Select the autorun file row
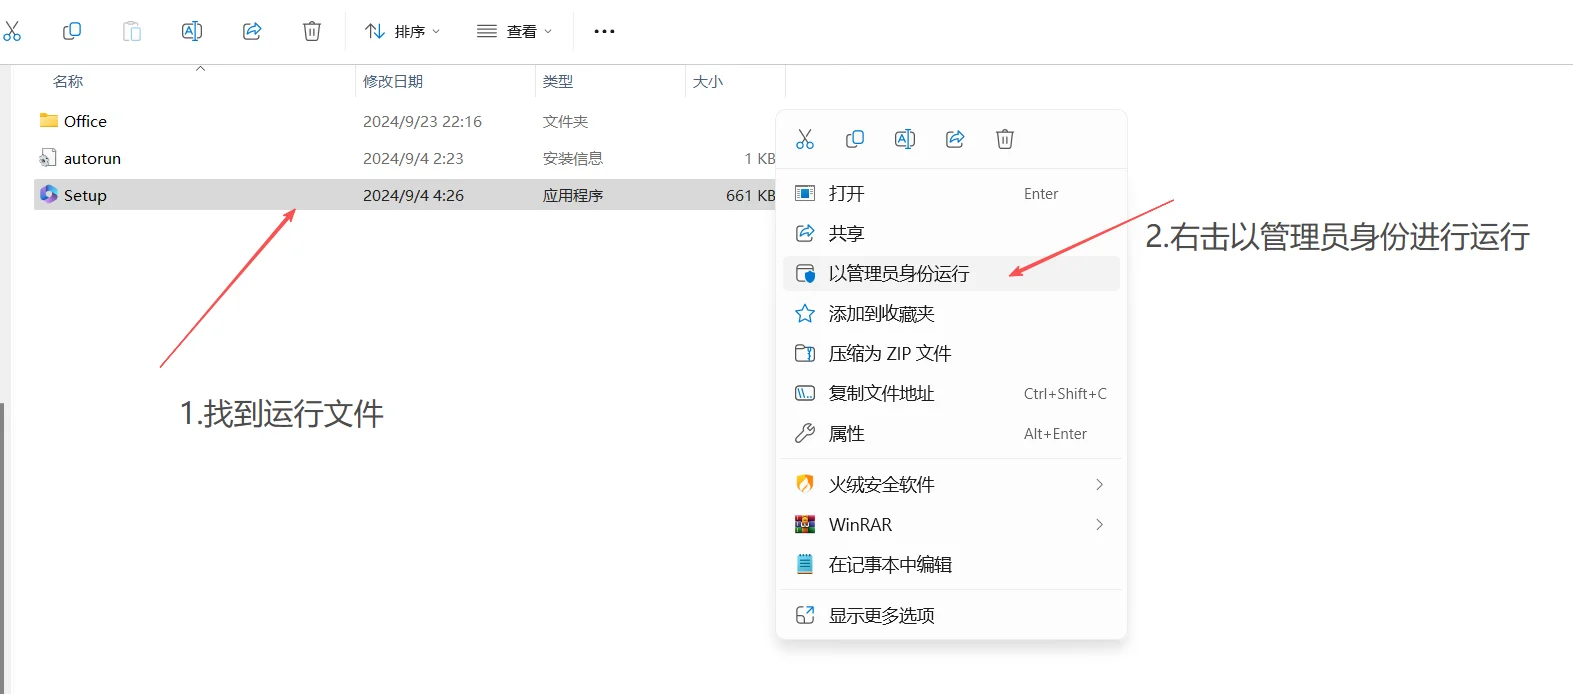Screen dimensions: 1573x694 coord(405,158)
